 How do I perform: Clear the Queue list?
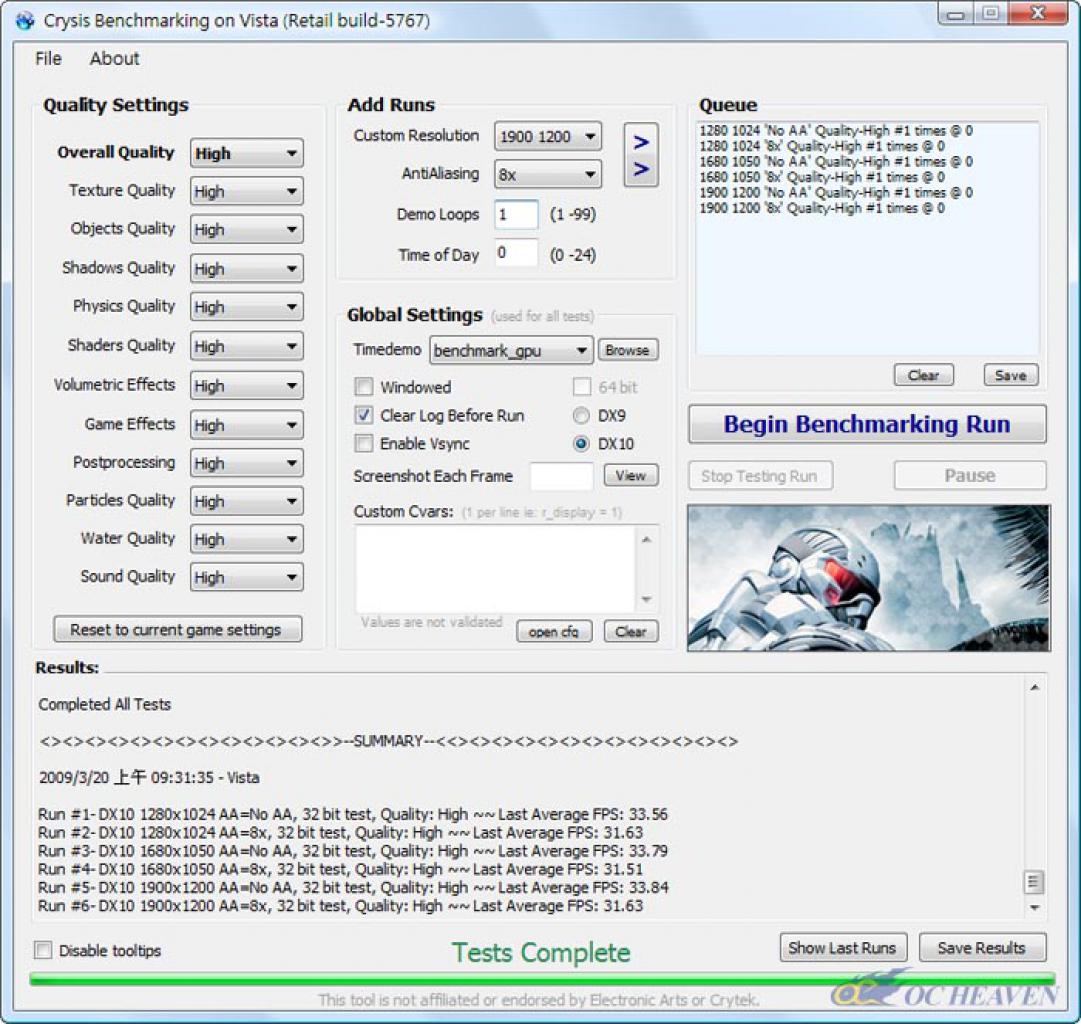924,375
